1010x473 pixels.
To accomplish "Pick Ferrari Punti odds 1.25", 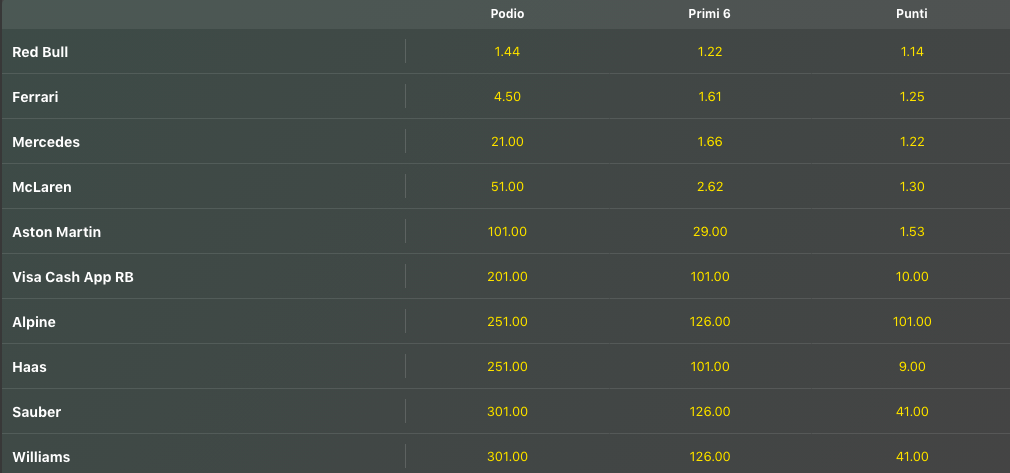I will coord(912,97).
